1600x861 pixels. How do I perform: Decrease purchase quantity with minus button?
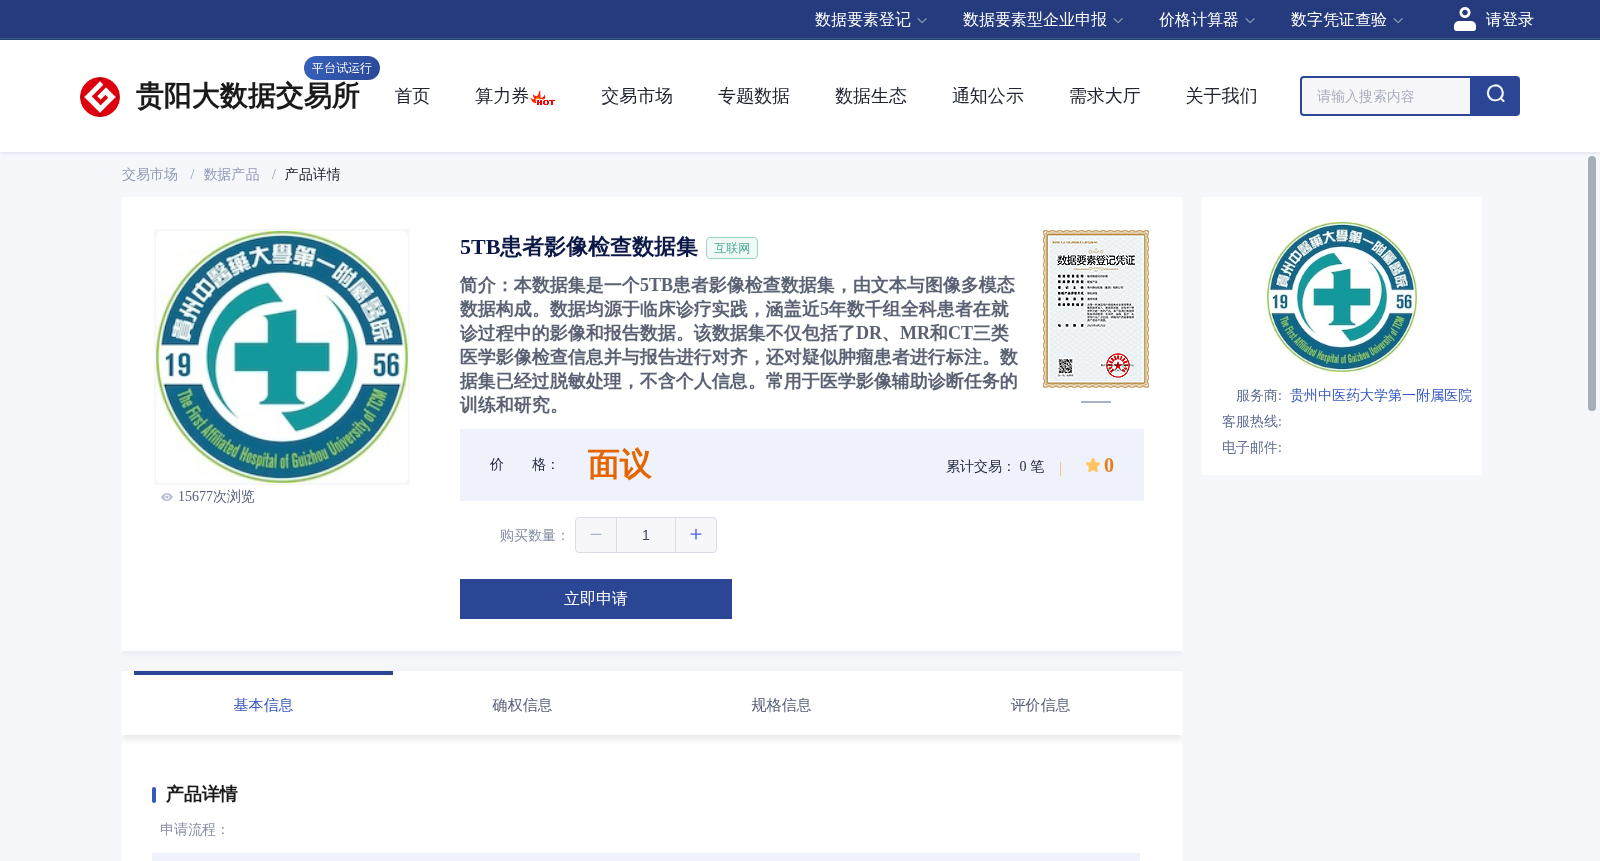click(x=596, y=535)
